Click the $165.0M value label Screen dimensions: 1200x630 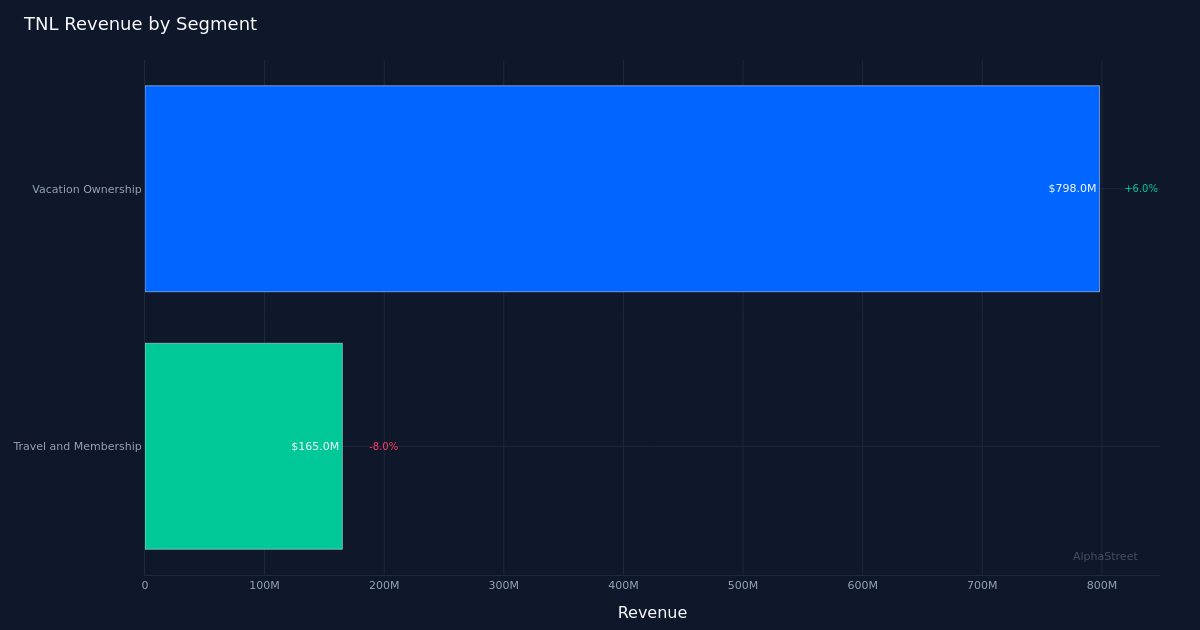pyautogui.click(x=315, y=446)
